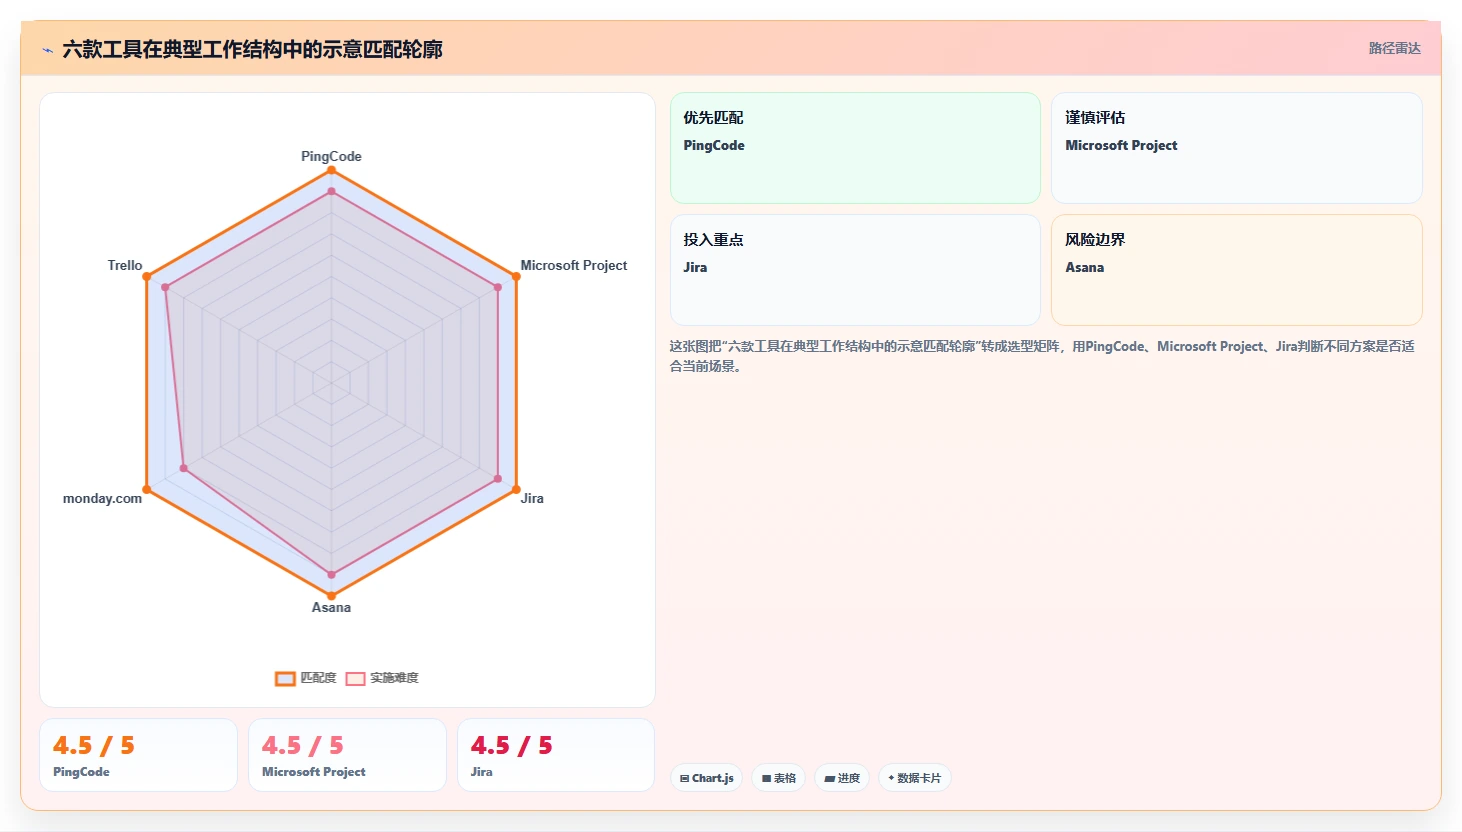
Task: Open the 谨慎评估 Microsoft Project card
Action: [1236, 148]
